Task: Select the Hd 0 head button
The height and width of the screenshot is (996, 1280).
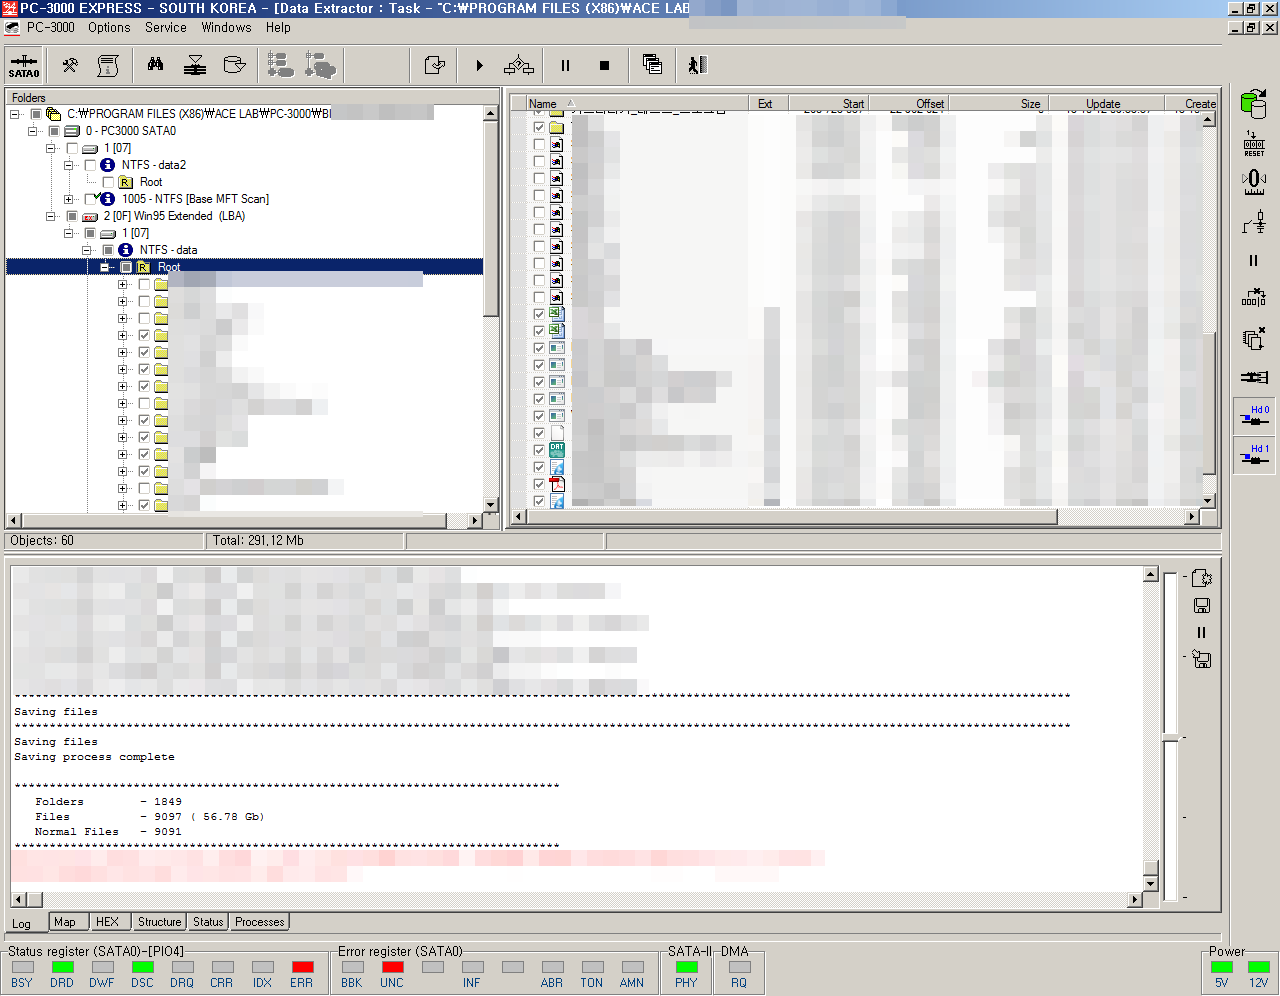Action: [x=1254, y=416]
